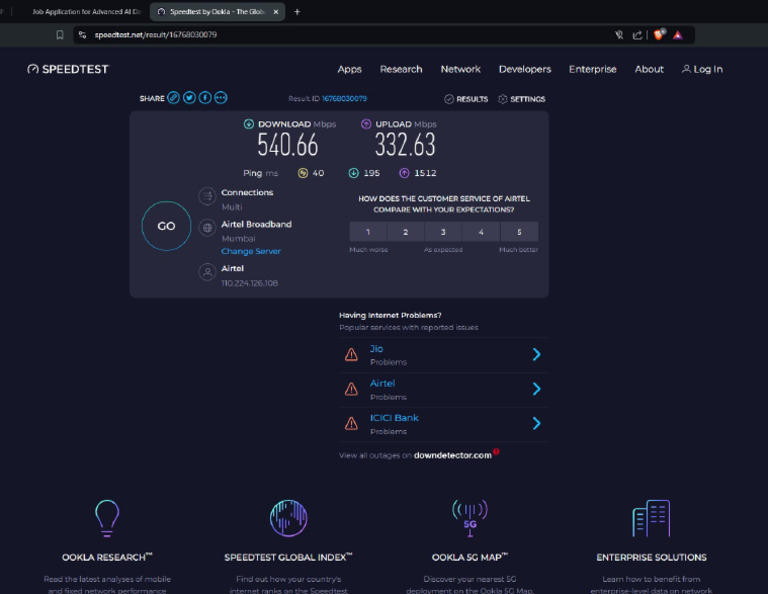Share result on Twitter
The image size is (768, 594).
click(189, 98)
